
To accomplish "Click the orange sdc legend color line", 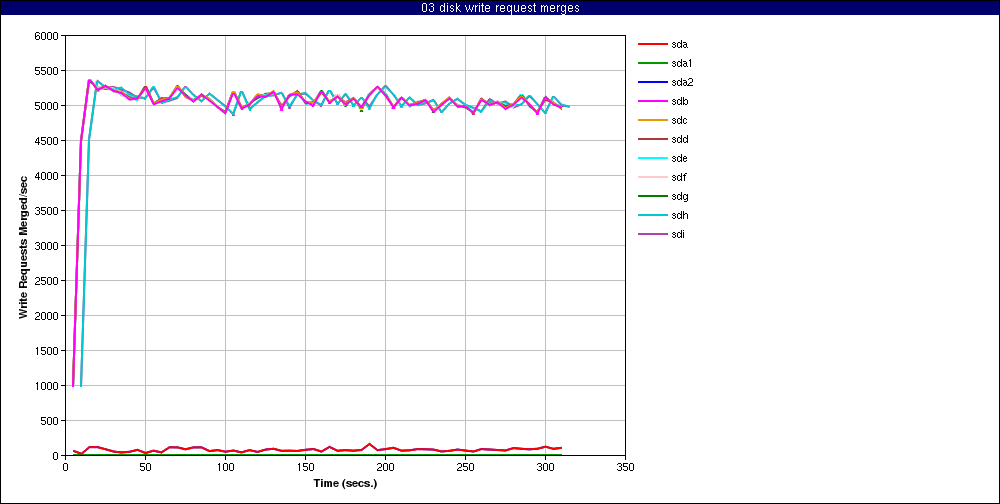I will [x=652, y=120].
